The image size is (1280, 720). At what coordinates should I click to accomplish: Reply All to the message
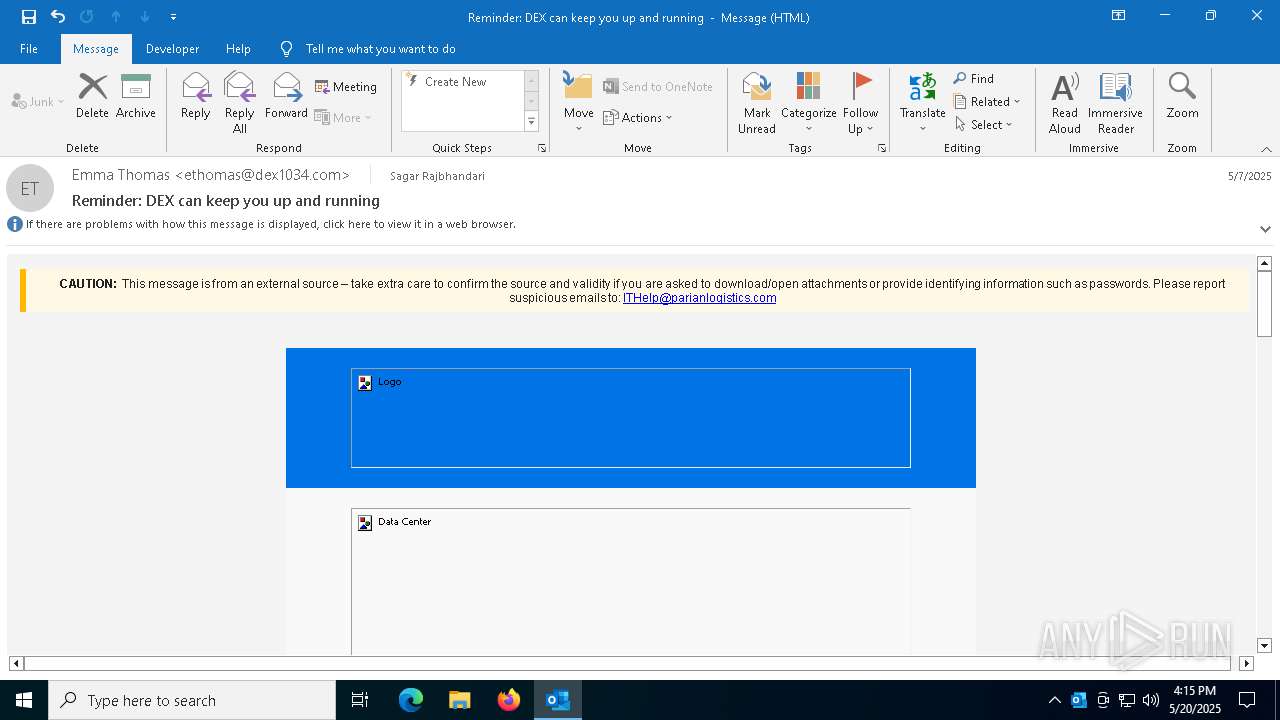(x=240, y=103)
